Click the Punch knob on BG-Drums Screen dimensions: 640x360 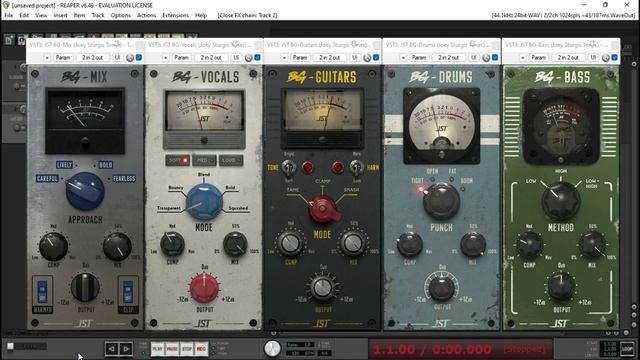pyautogui.click(x=441, y=201)
